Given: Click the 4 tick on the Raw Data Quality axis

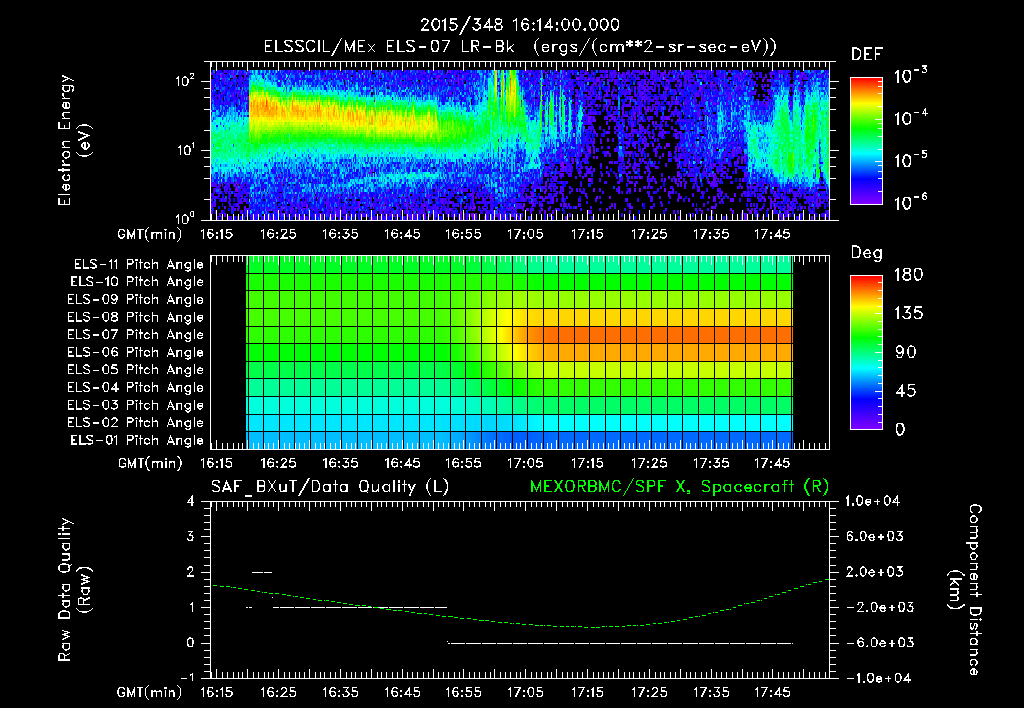Looking at the screenshot, I should pyautogui.click(x=191, y=501).
